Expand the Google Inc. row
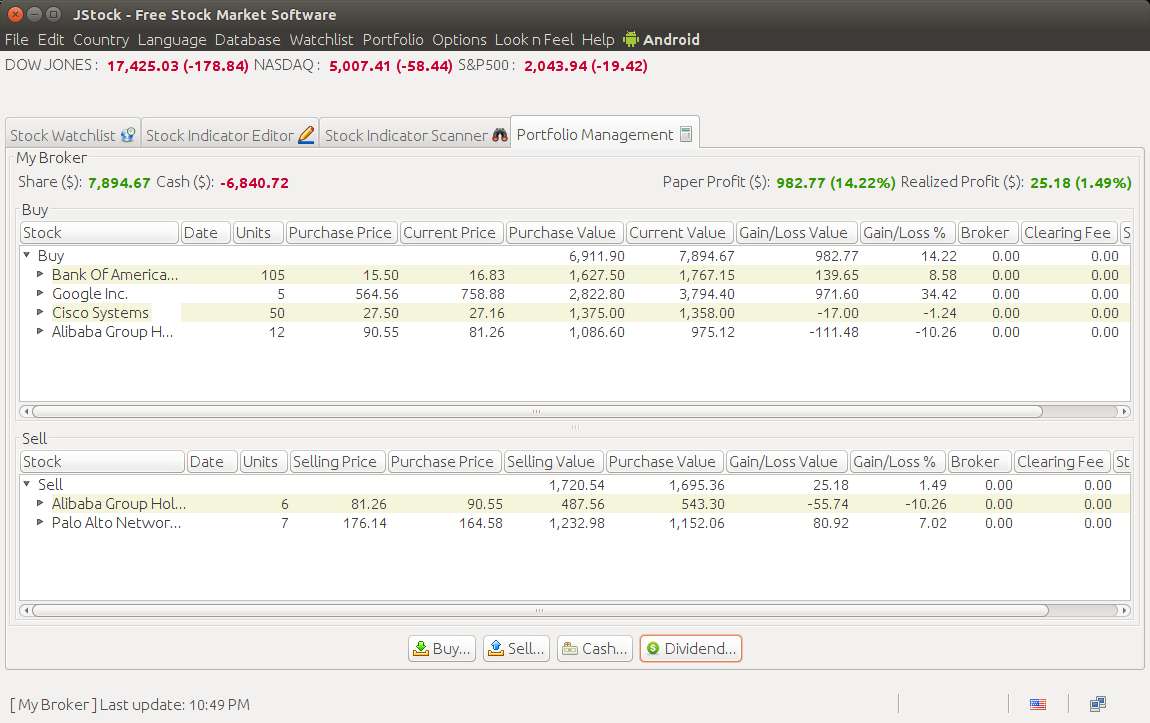The image size is (1150, 723). click(40, 293)
